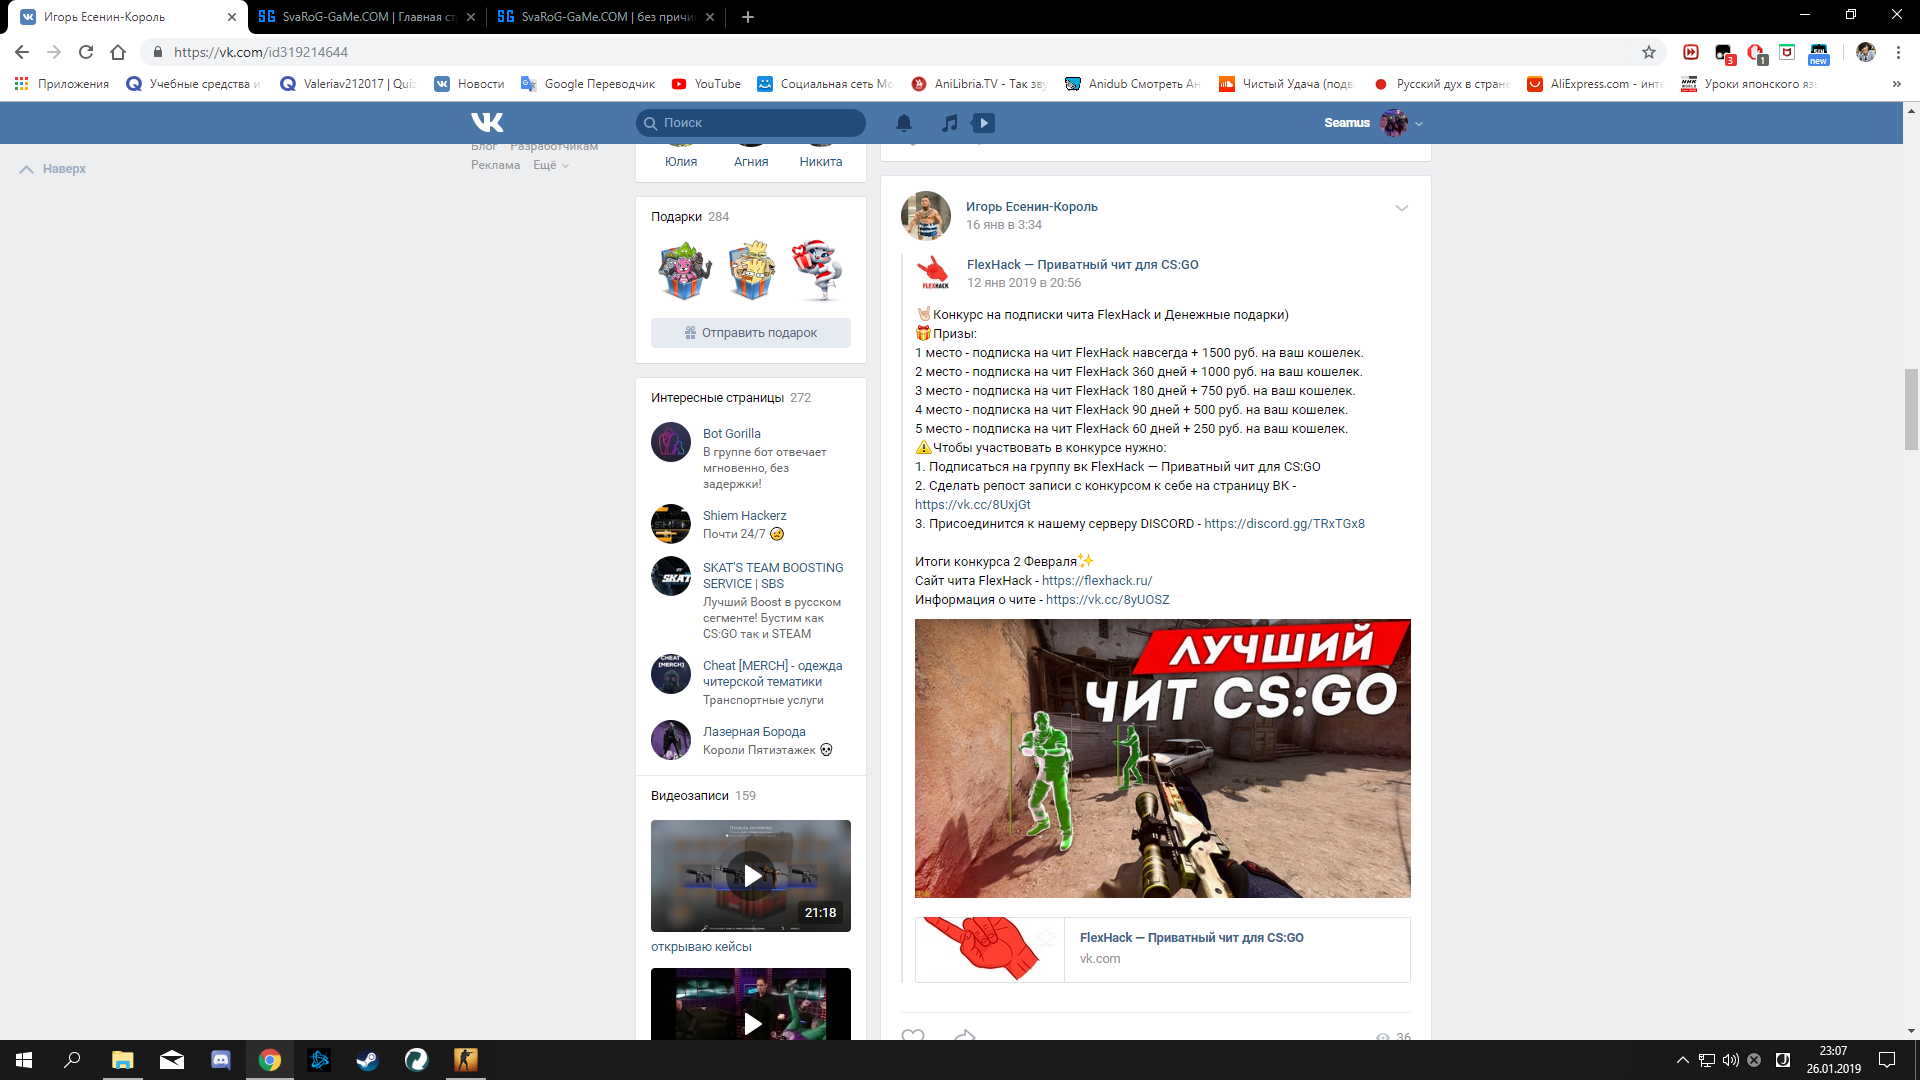Click the VK logo in header
1920x1080 pixels.
(x=487, y=122)
